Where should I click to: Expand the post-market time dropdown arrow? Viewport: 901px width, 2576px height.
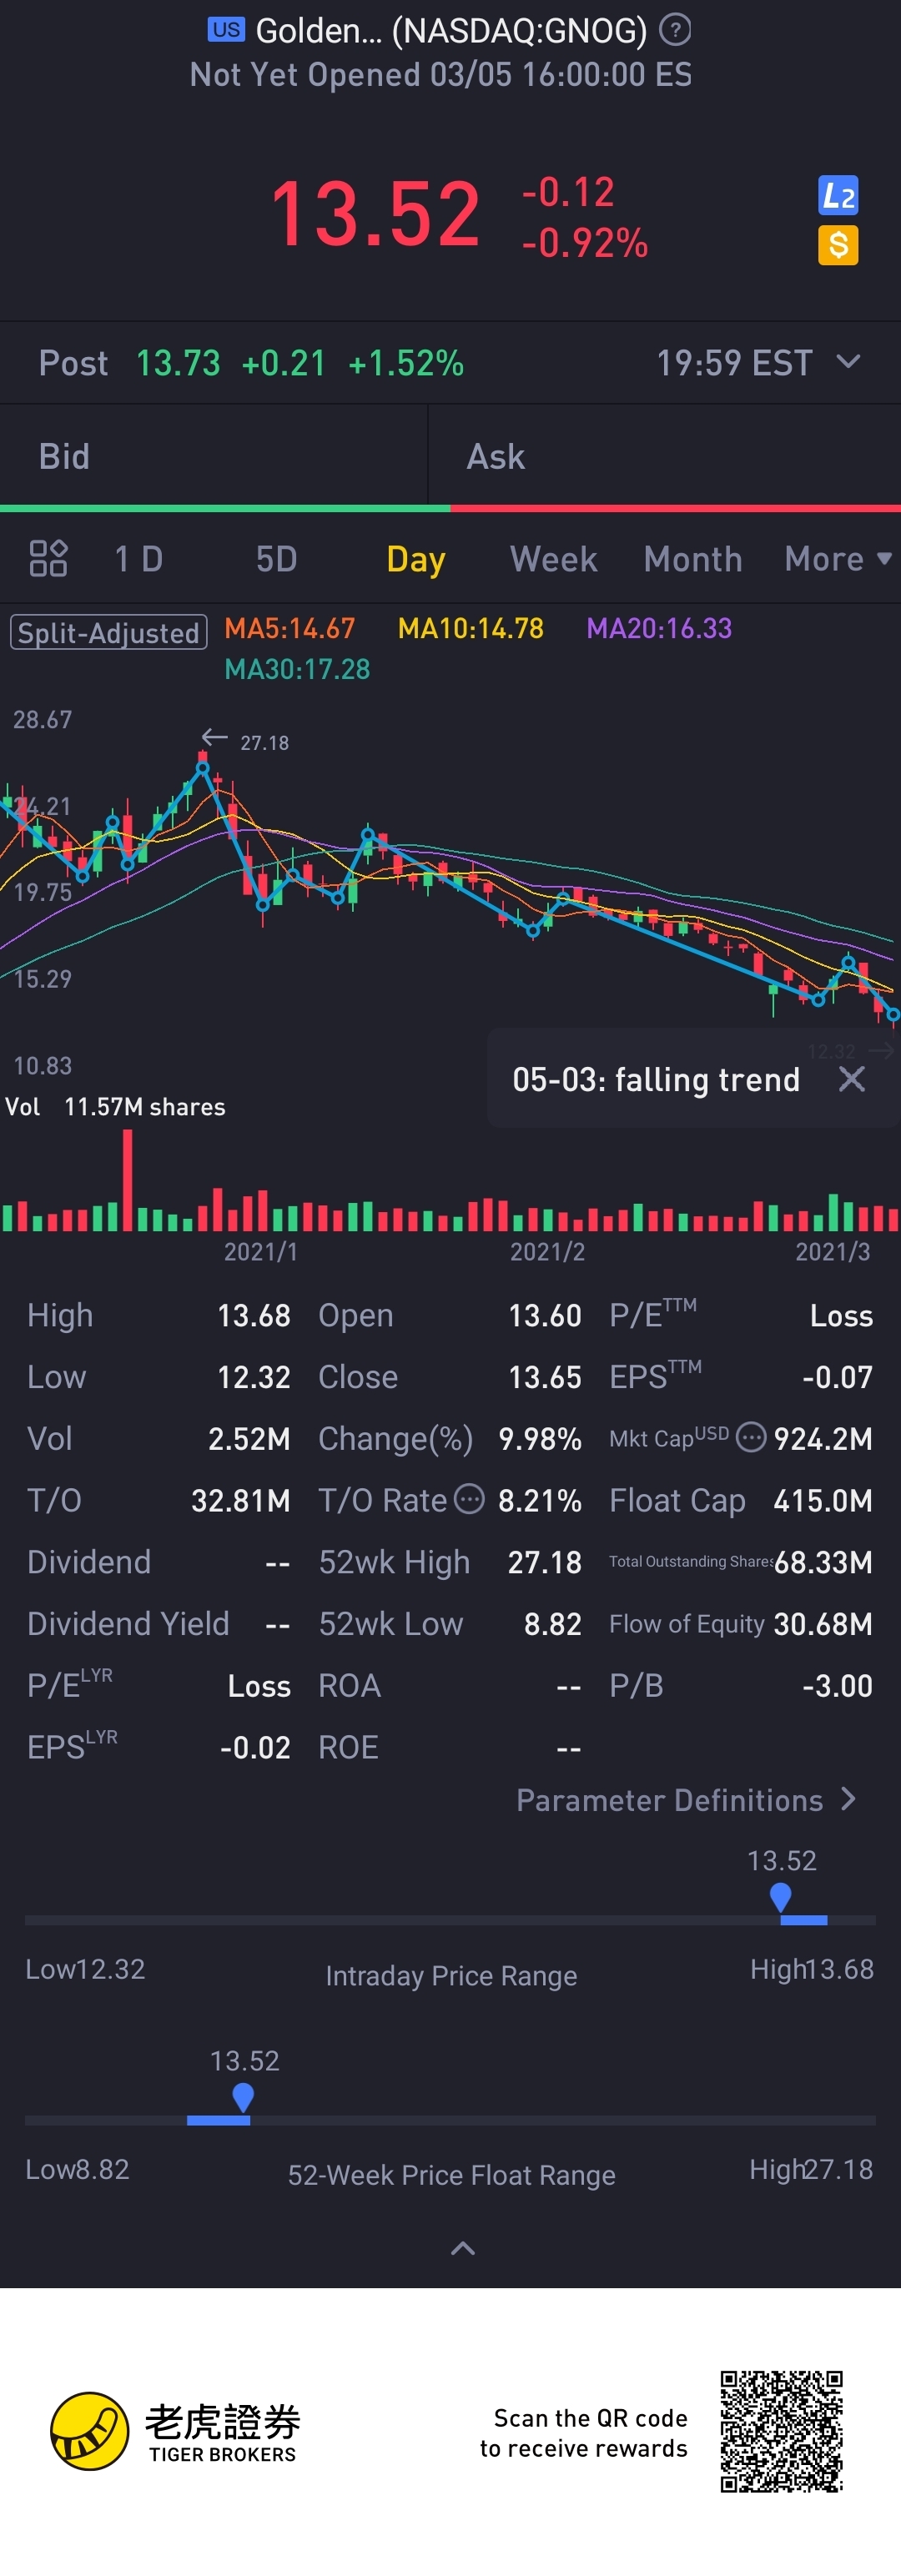[x=848, y=362]
